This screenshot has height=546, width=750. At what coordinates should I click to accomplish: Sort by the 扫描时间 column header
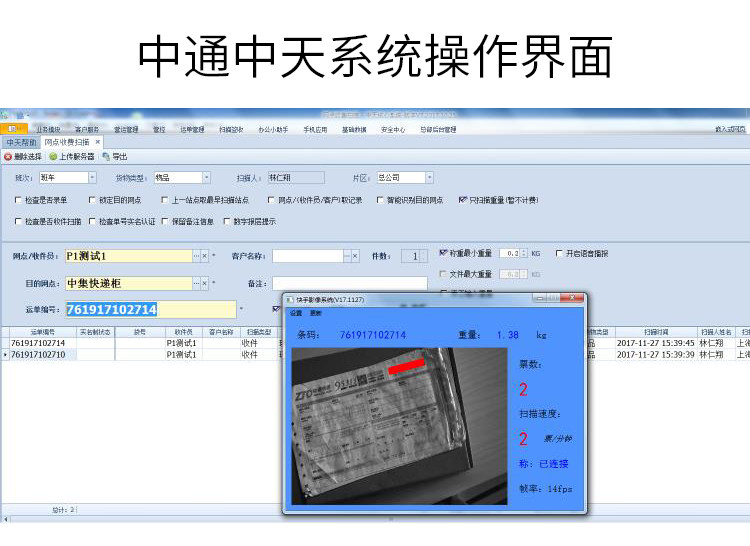pos(656,332)
